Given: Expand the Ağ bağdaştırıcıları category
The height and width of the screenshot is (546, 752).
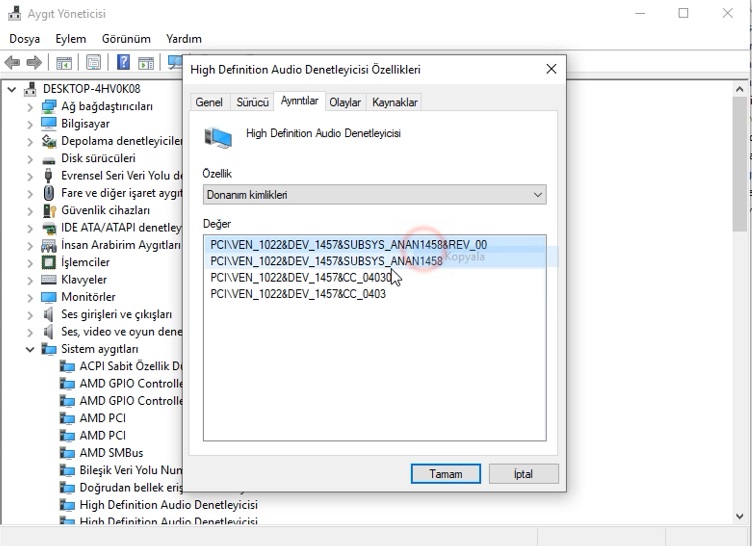Looking at the screenshot, I should (30, 107).
